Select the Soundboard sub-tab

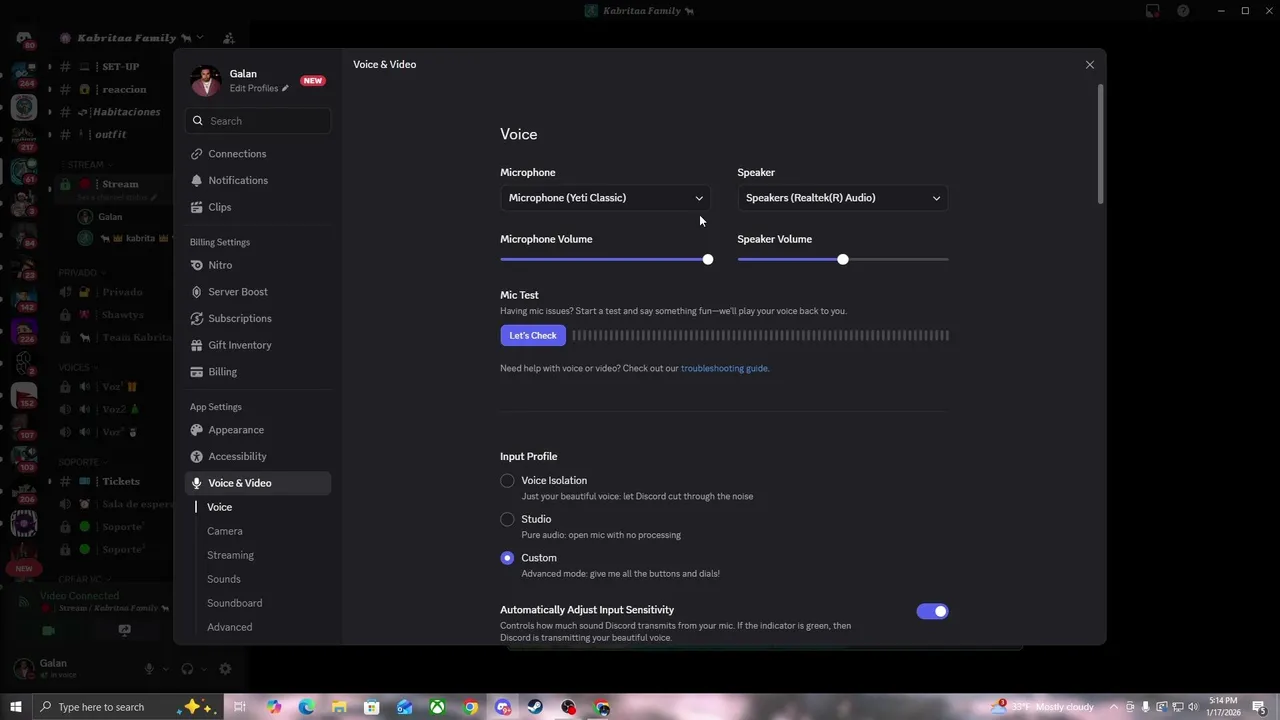(x=235, y=603)
